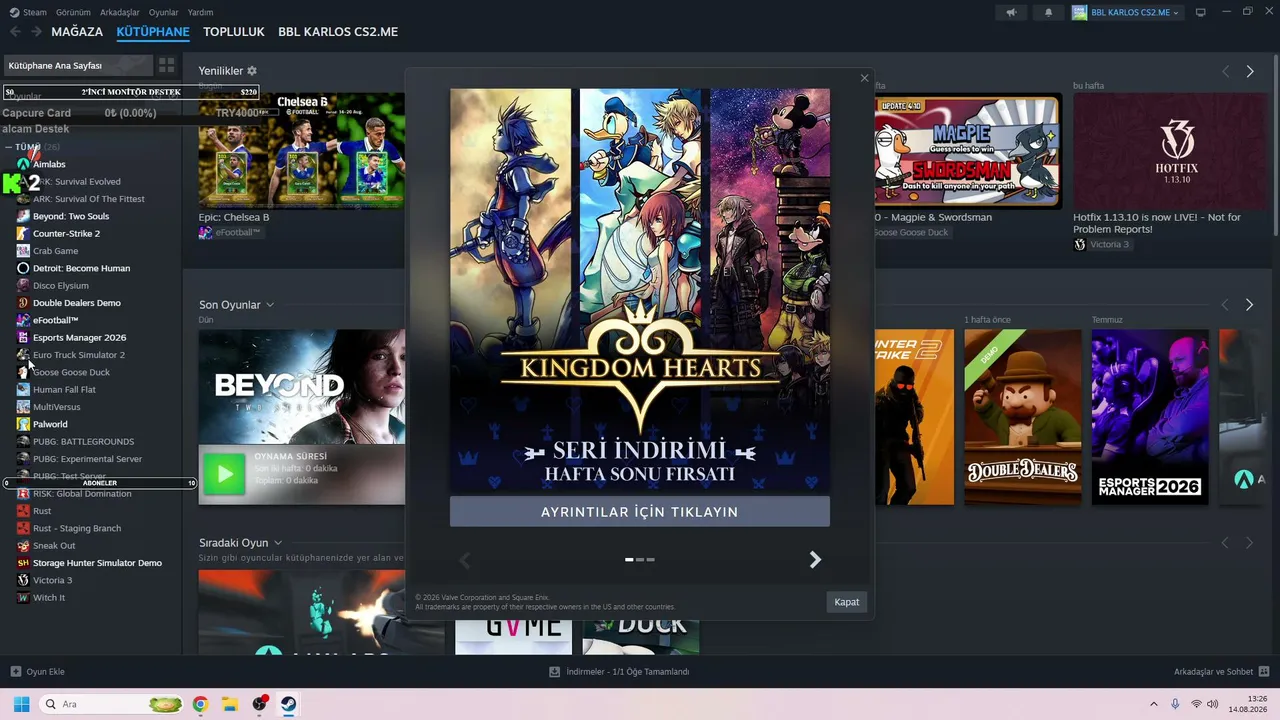Collapse the TÜMÜ games category

tap(9, 147)
